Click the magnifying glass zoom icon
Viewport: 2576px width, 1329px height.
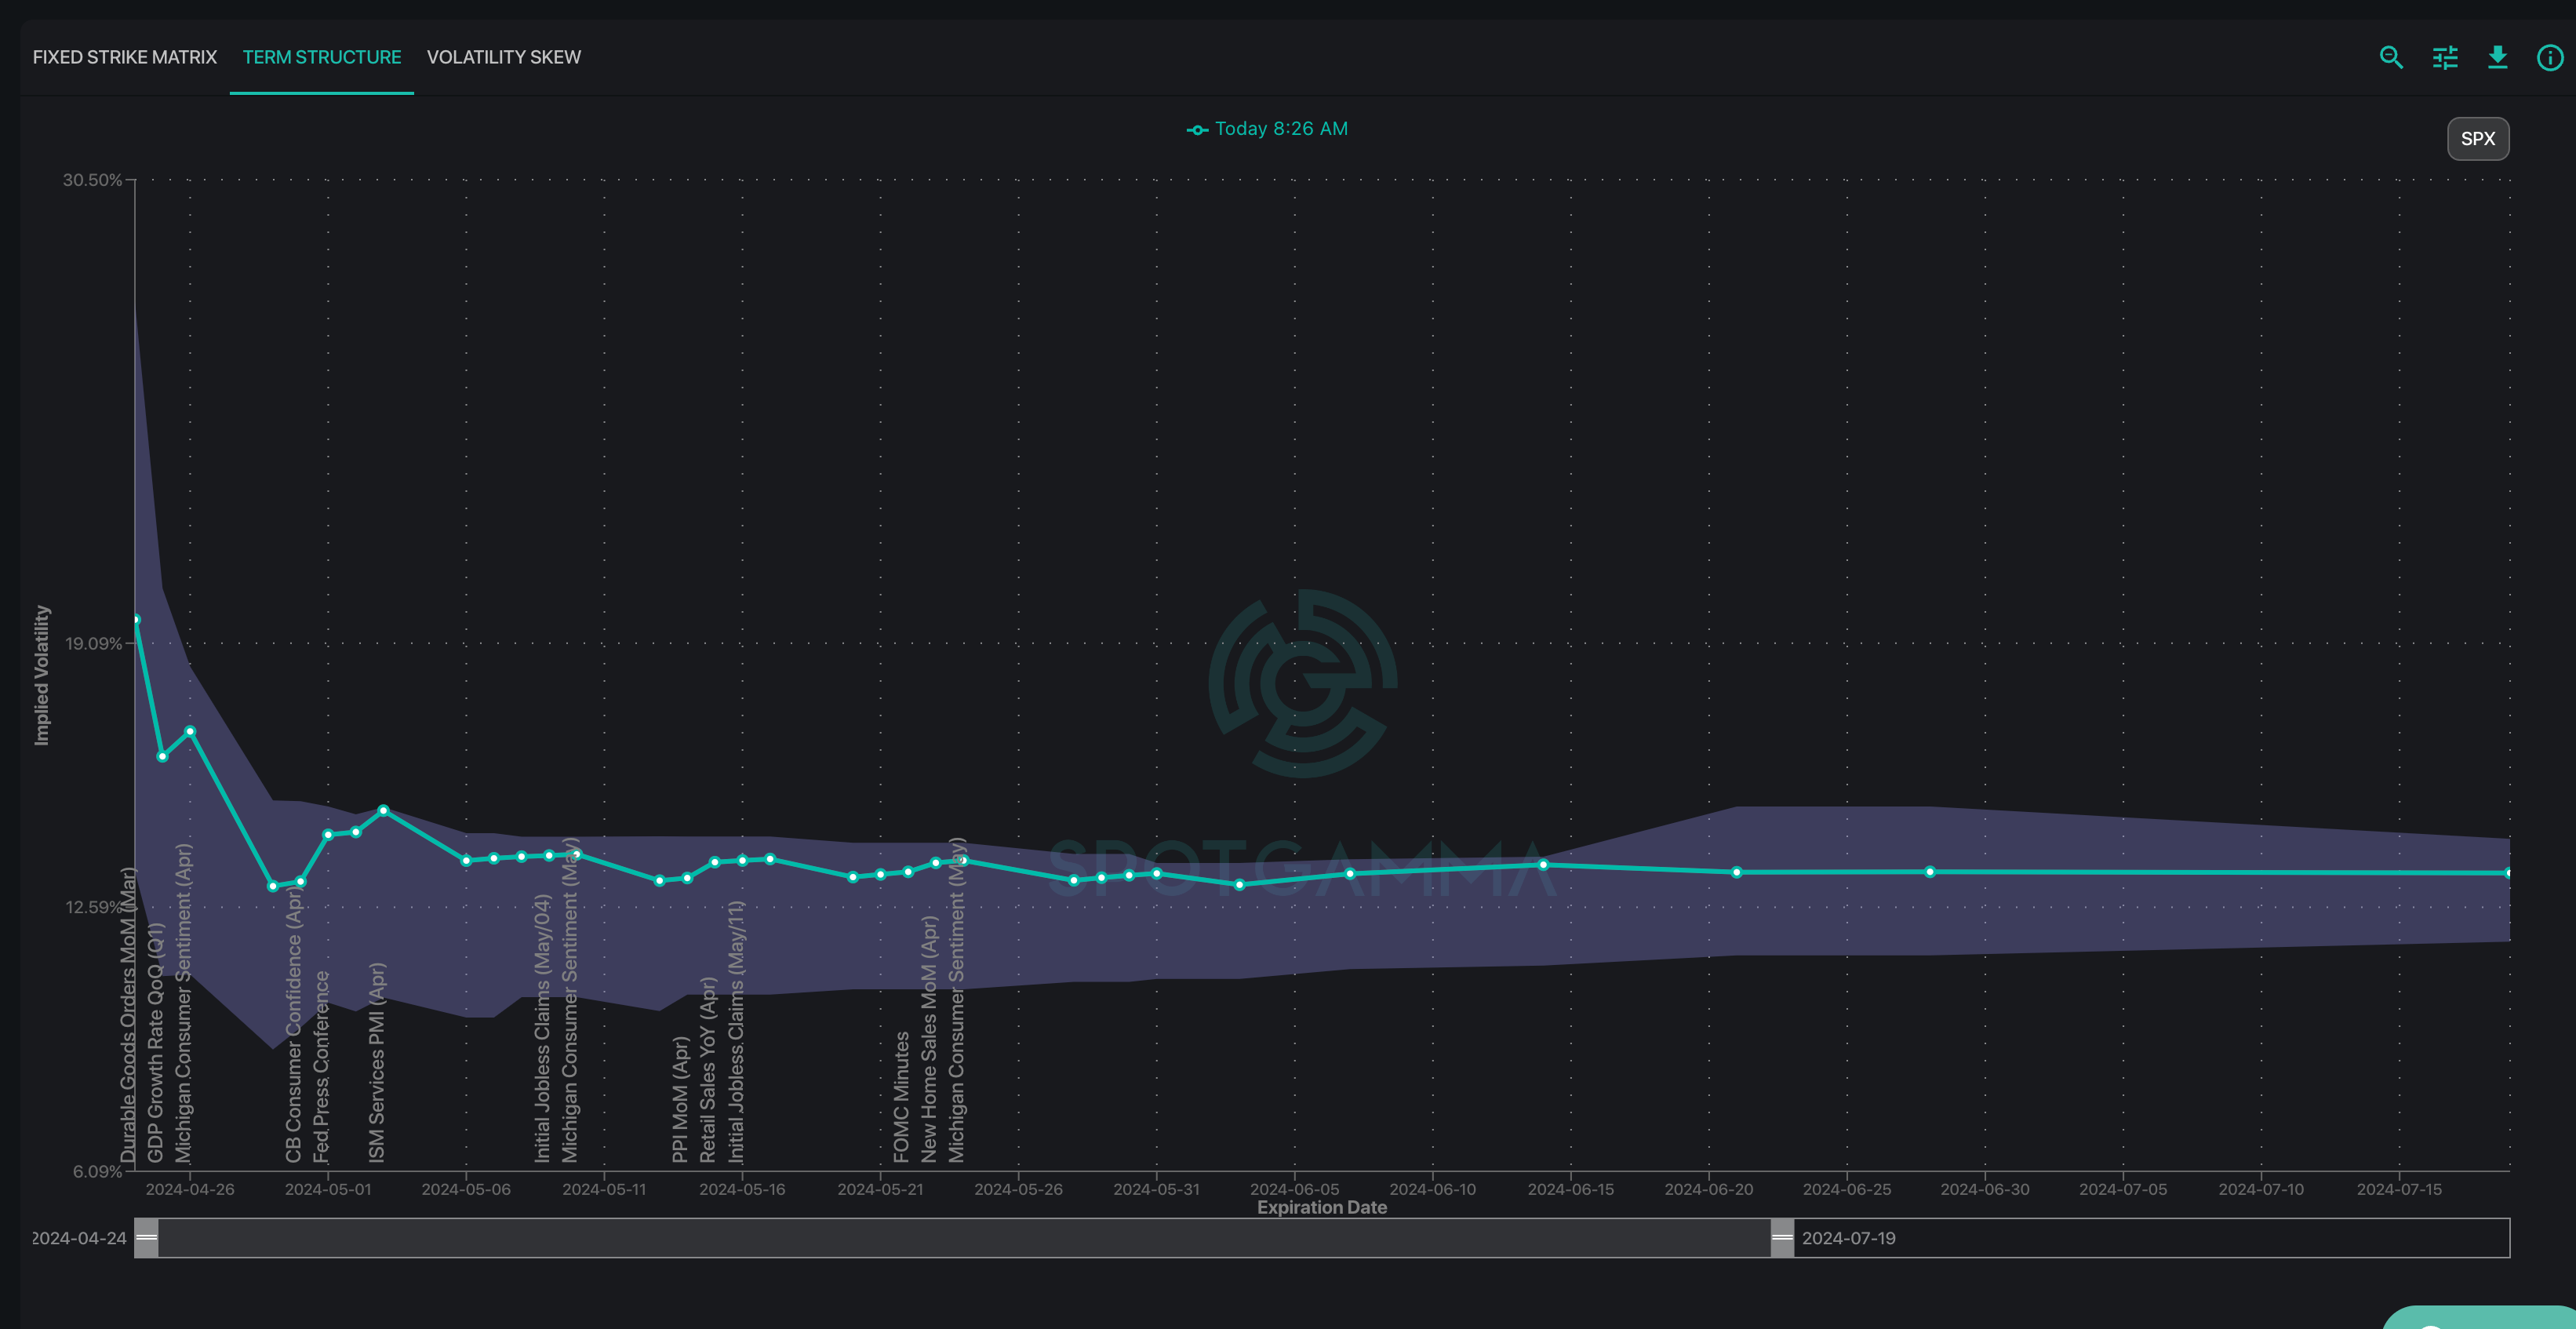(x=2391, y=58)
